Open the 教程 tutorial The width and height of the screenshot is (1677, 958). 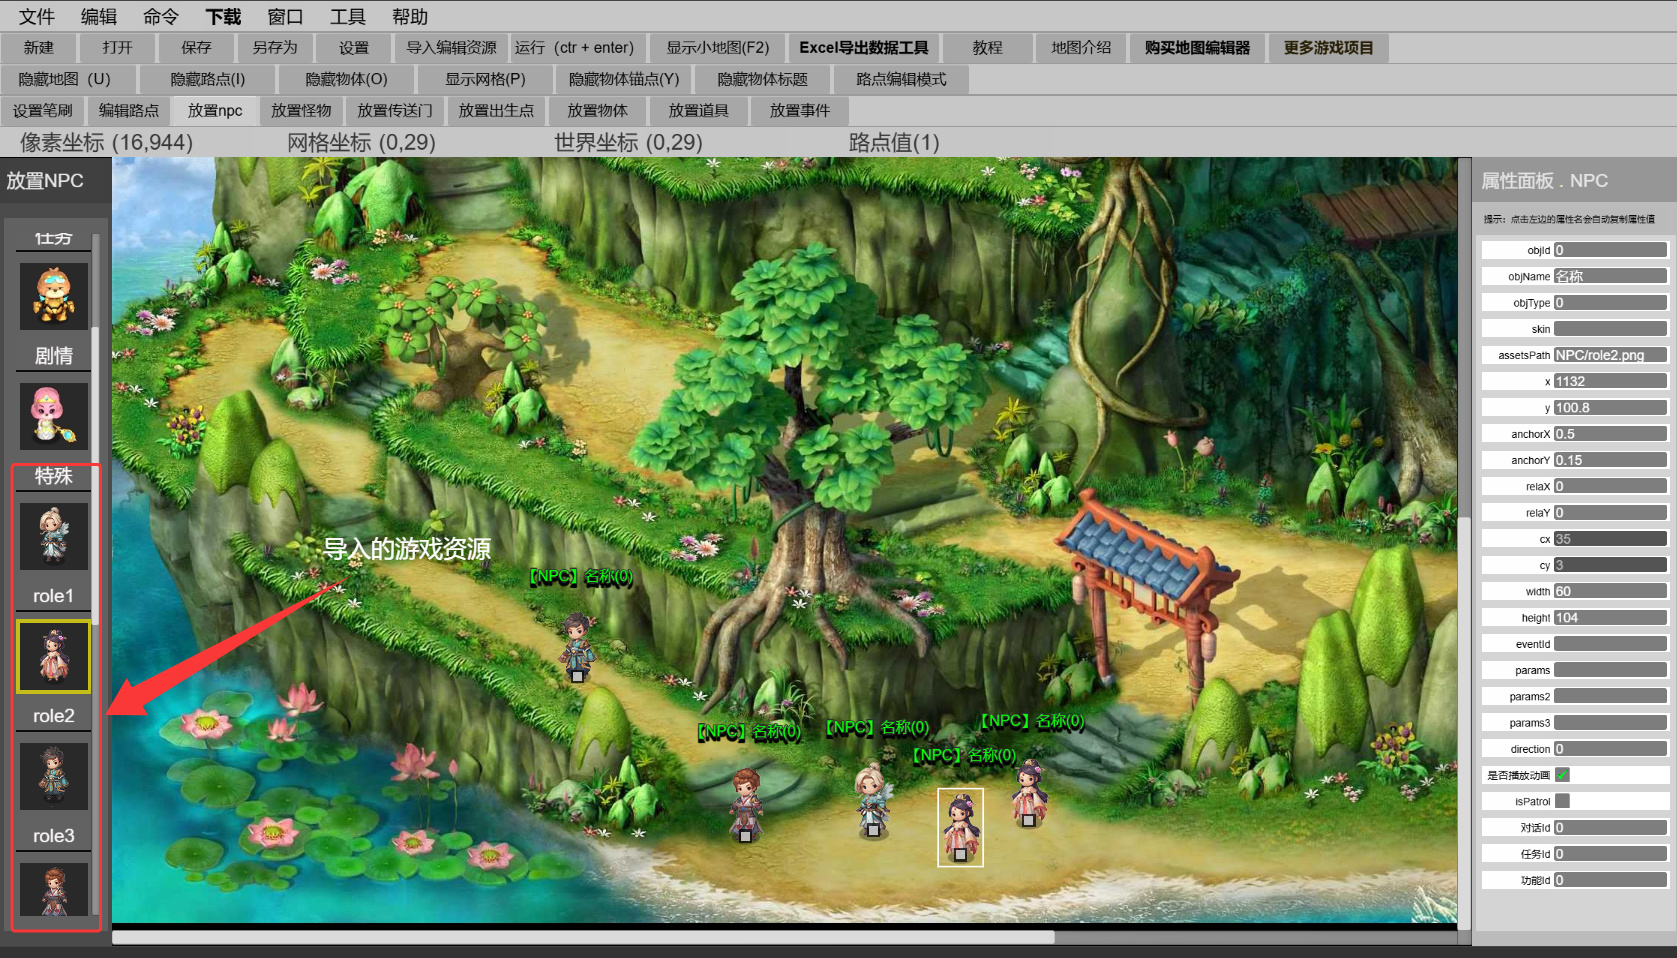(987, 48)
